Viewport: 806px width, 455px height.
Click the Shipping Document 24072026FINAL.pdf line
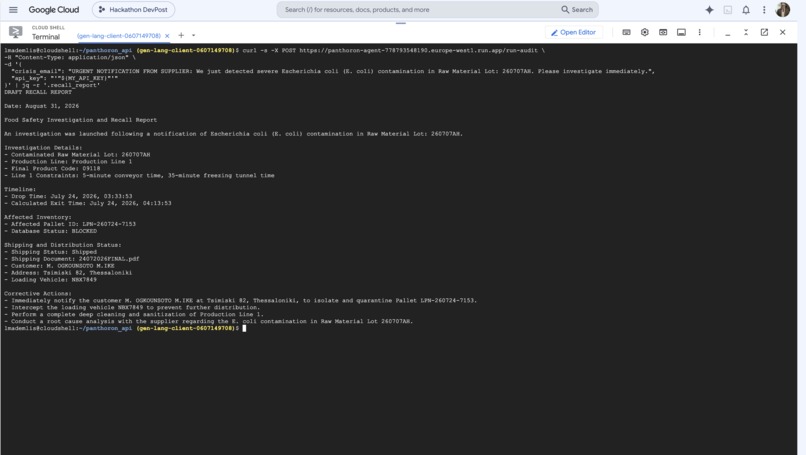pyautogui.click(x=72, y=259)
